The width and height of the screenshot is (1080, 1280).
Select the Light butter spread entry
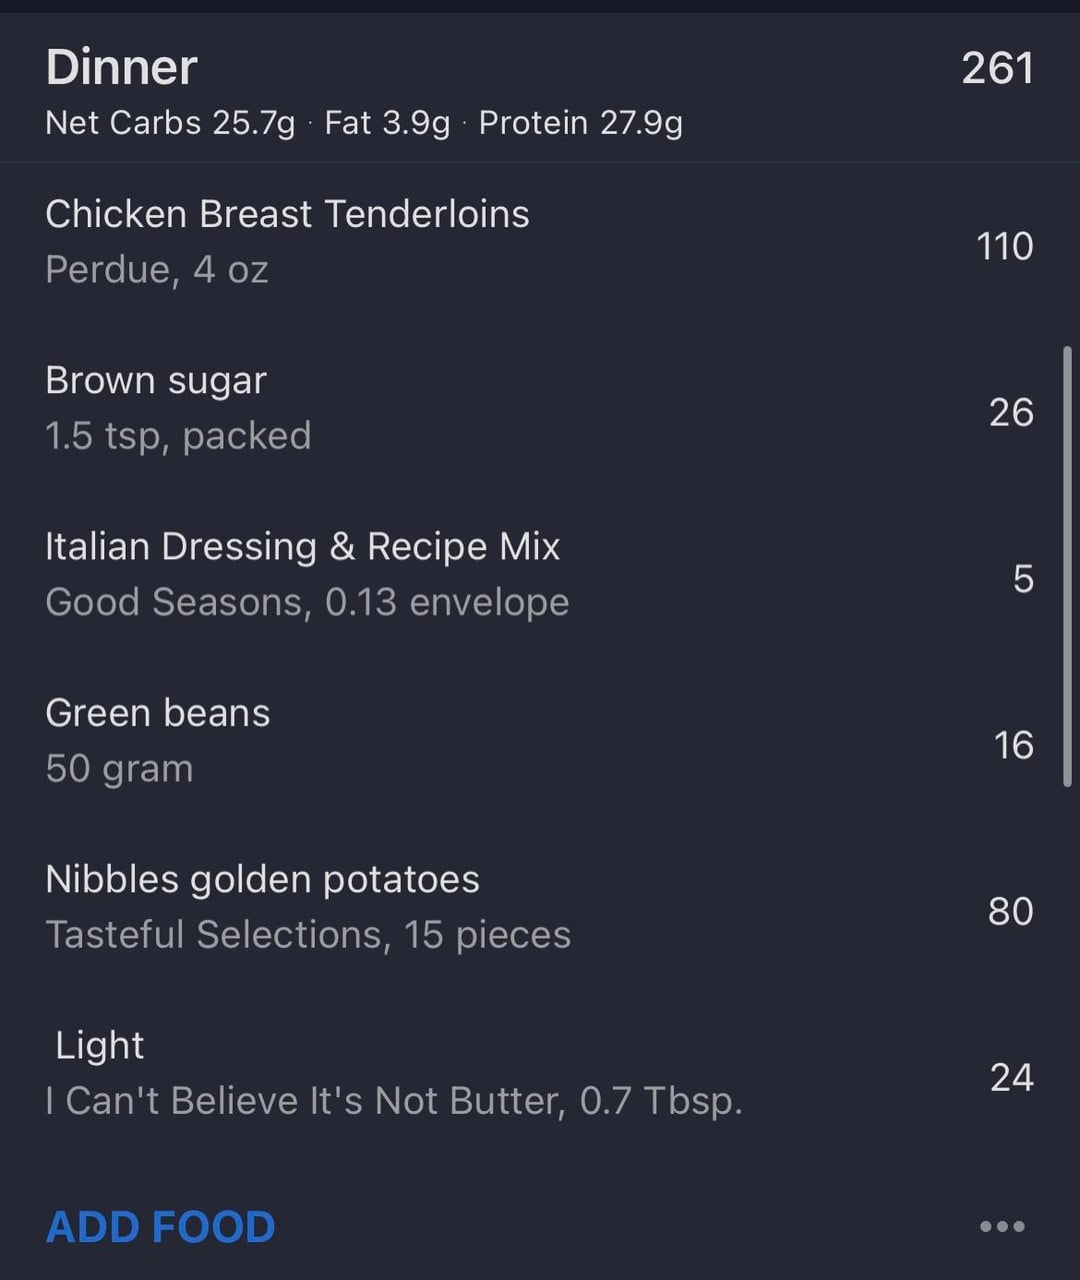point(100,1046)
